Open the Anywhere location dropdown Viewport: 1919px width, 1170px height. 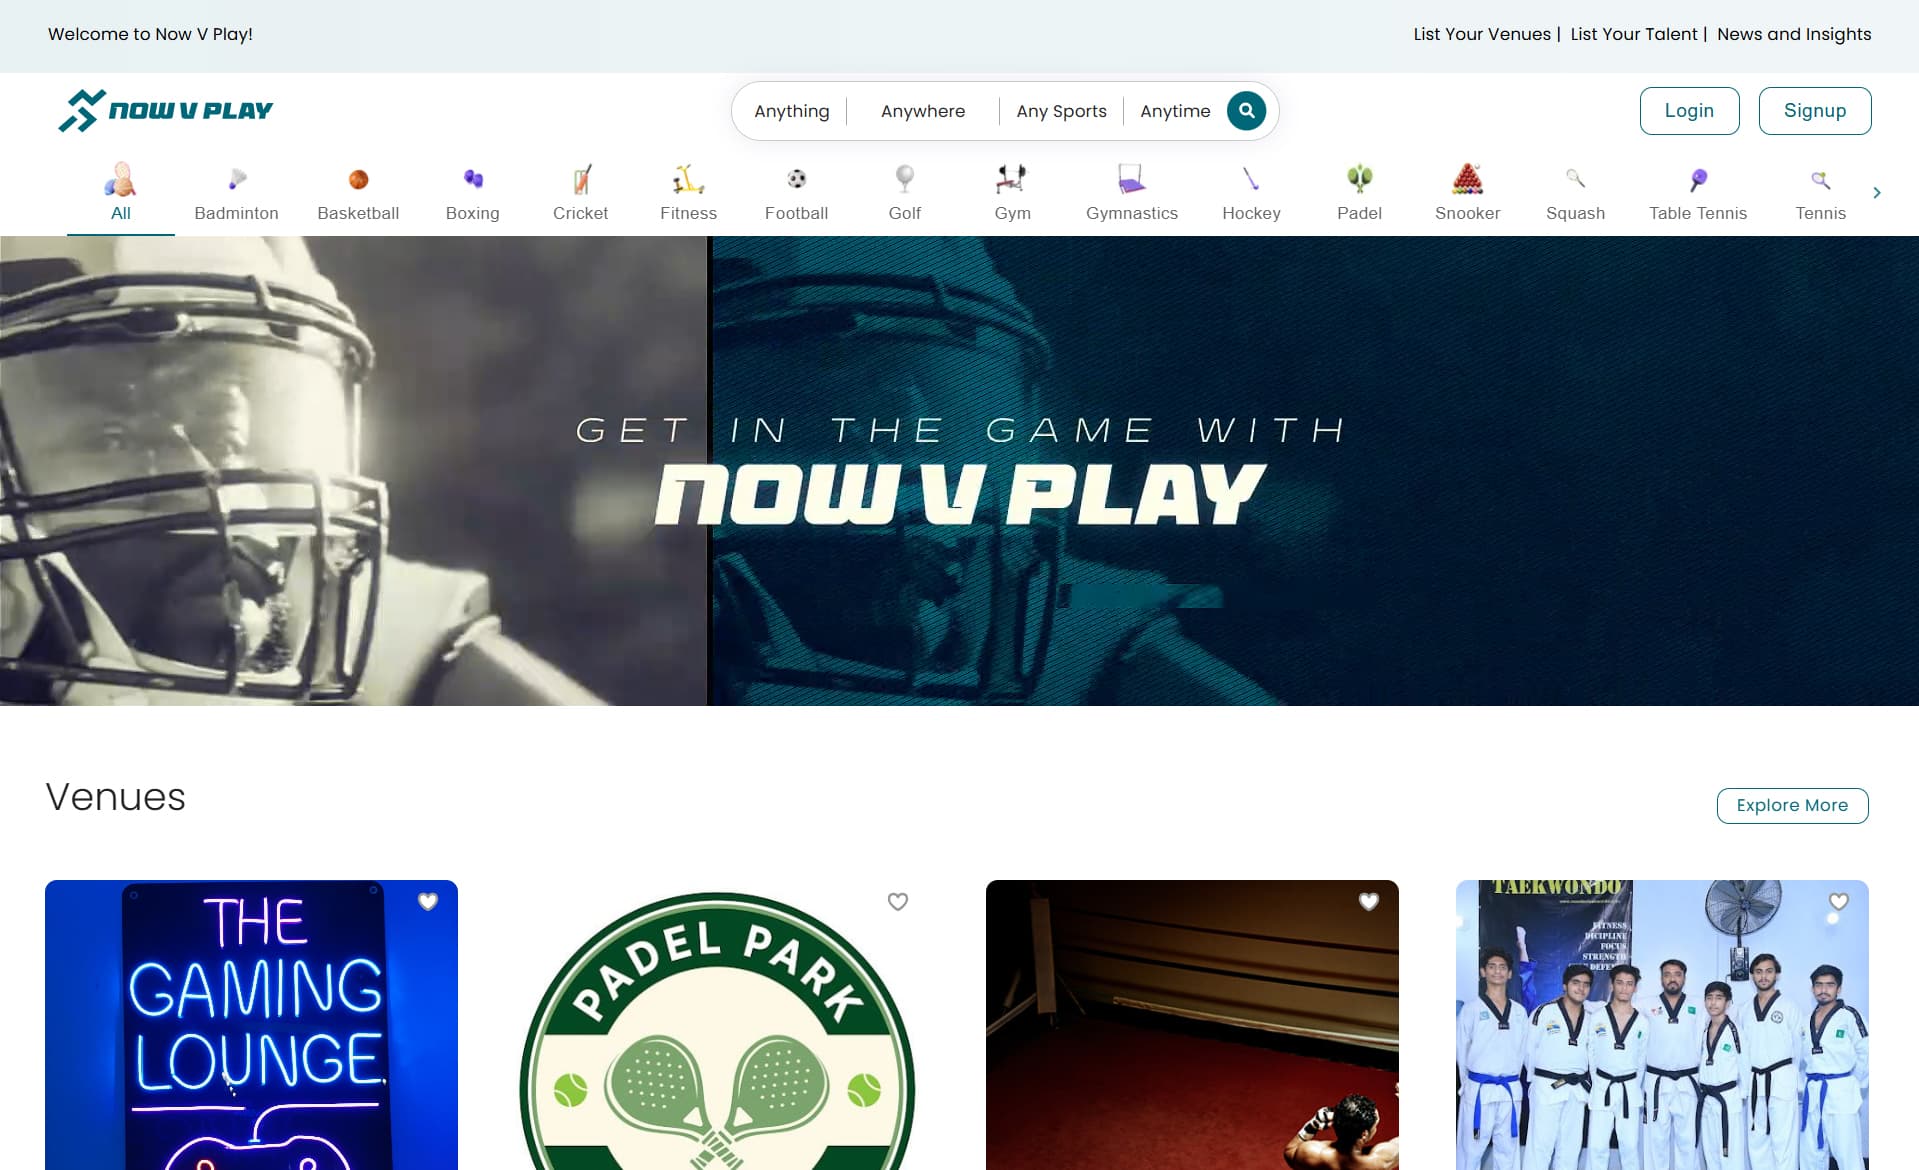[922, 110]
